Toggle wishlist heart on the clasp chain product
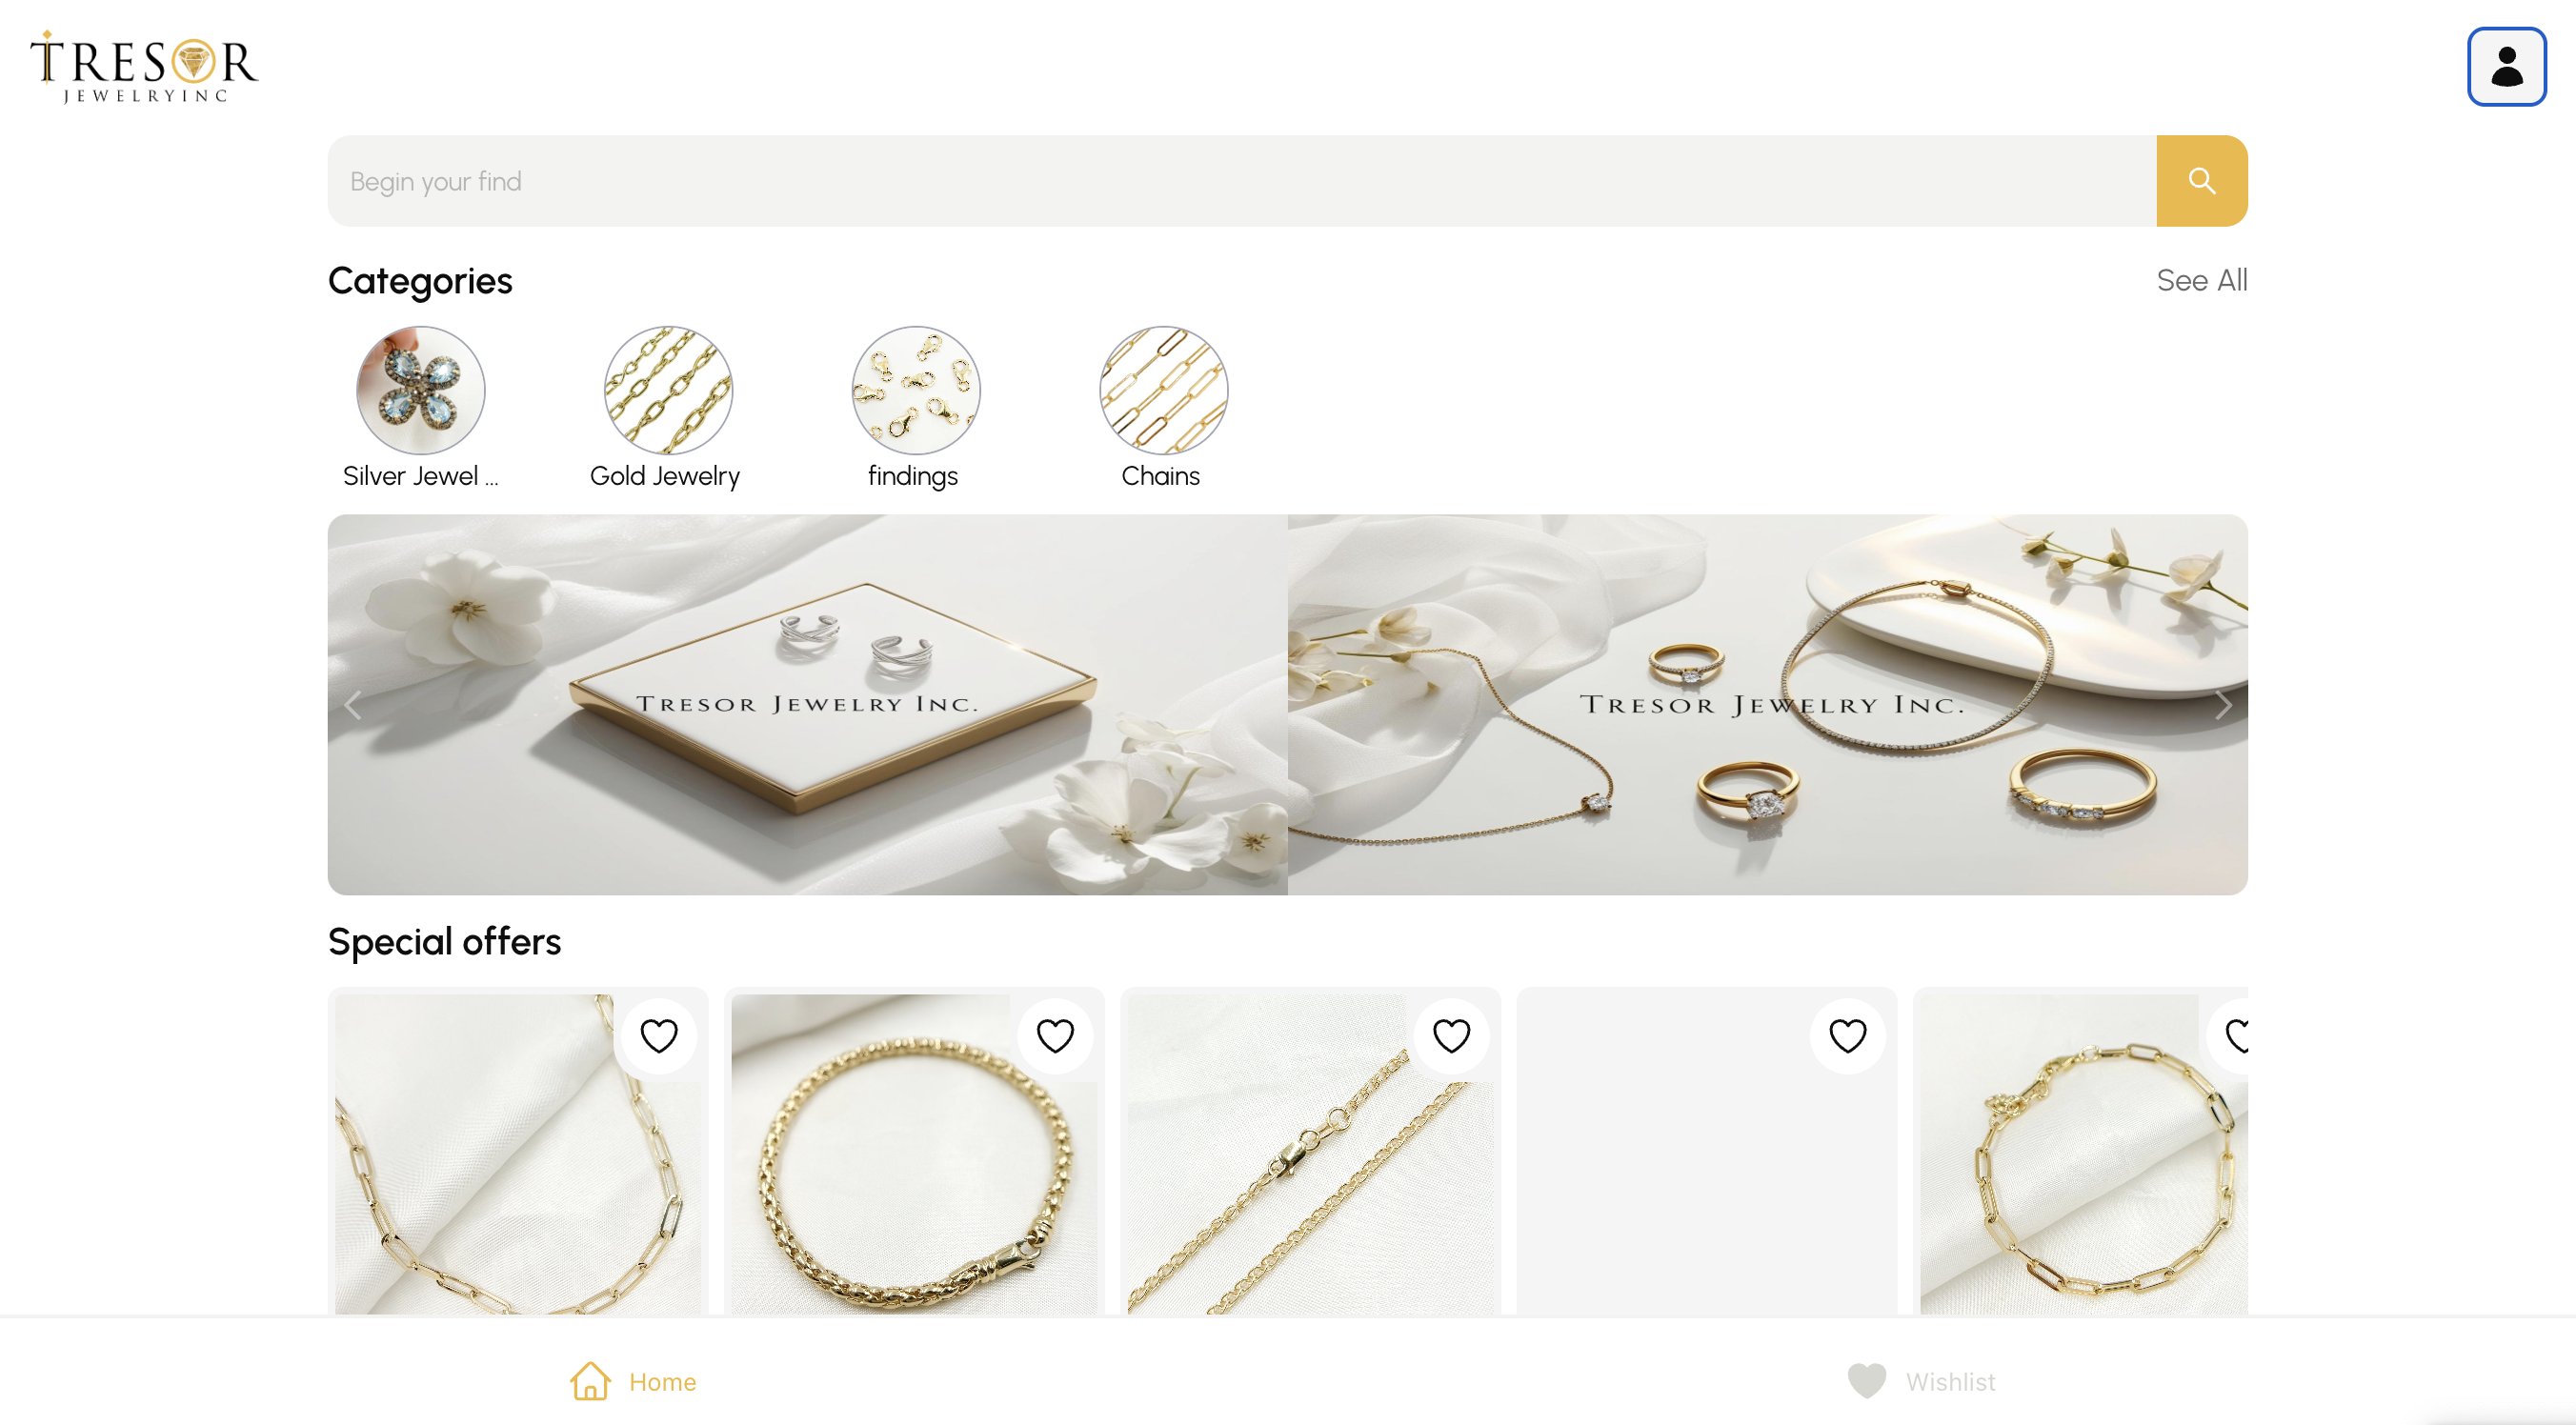This screenshot has height=1425, width=2576. (1451, 1036)
